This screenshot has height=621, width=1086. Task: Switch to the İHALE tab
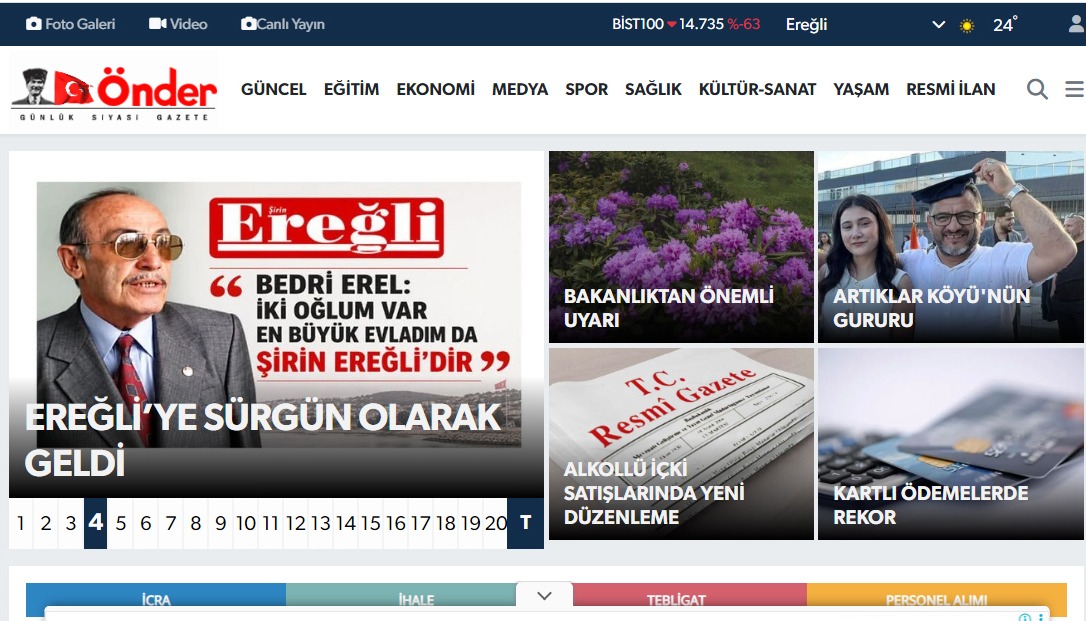(416, 599)
